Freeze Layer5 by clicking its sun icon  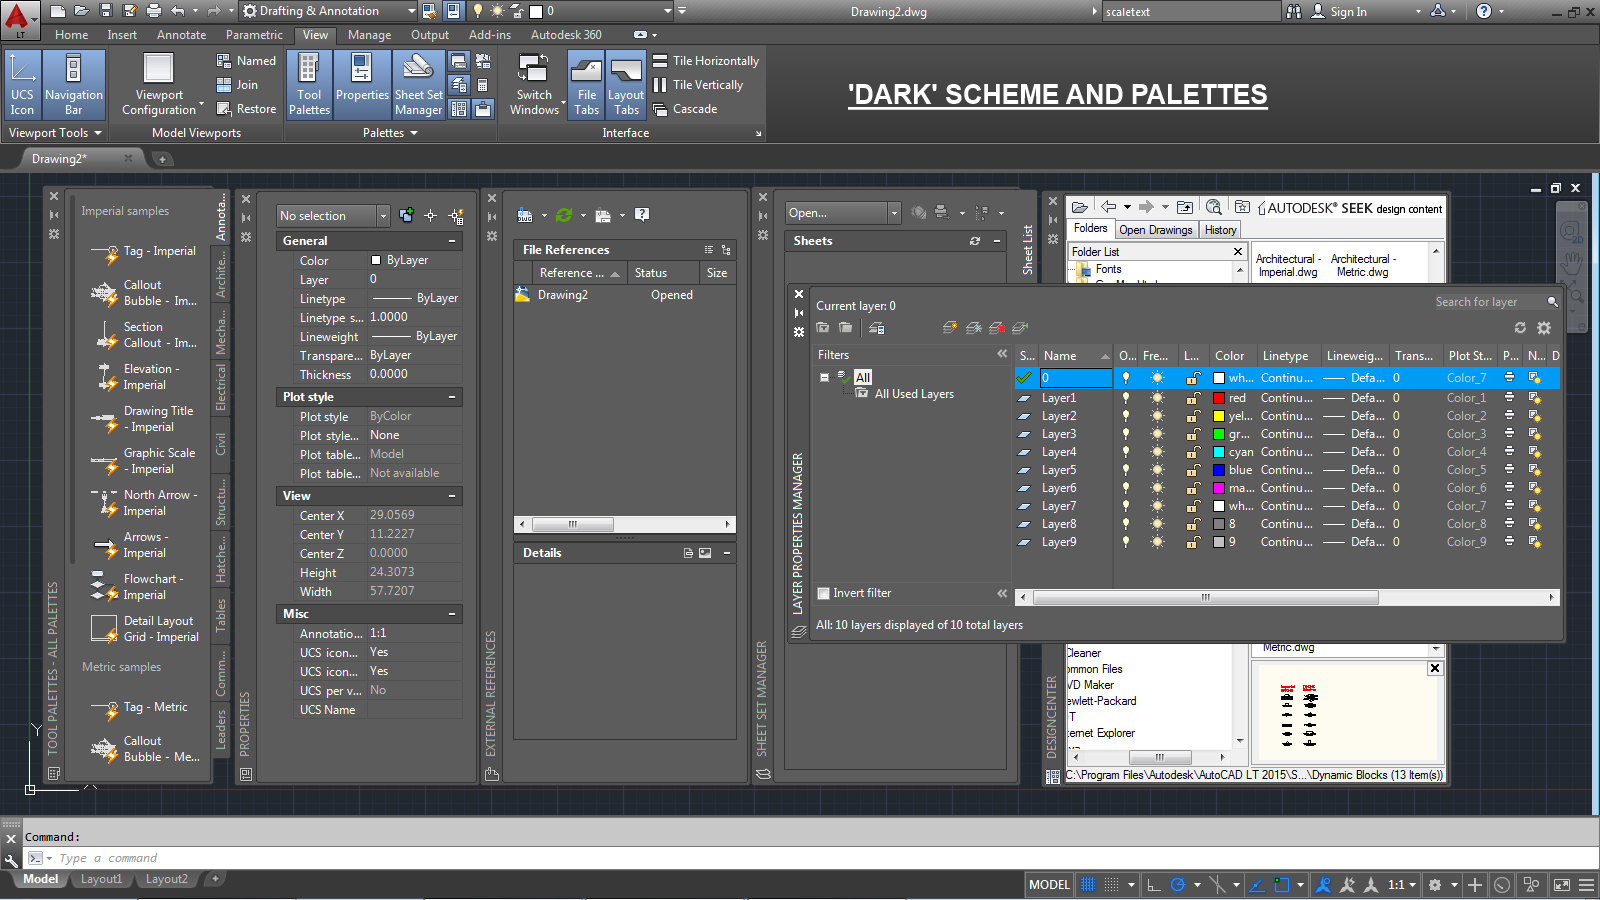tap(1157, 469)
